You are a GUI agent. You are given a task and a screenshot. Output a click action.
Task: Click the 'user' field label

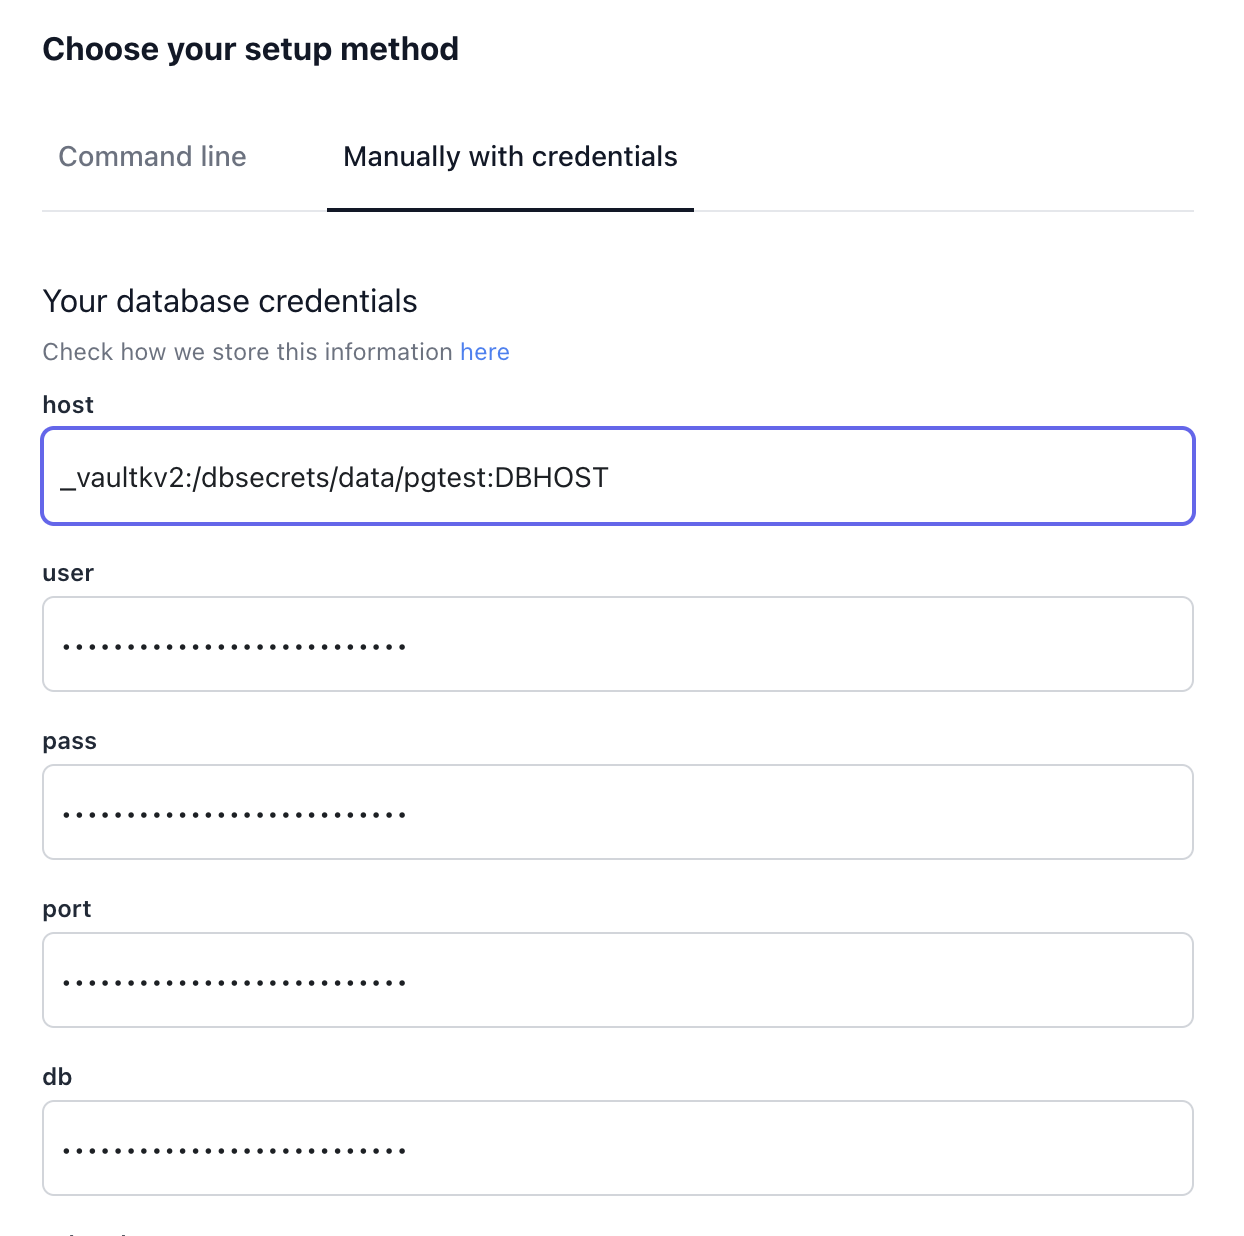pyautogui.click(x=68, y=573)
